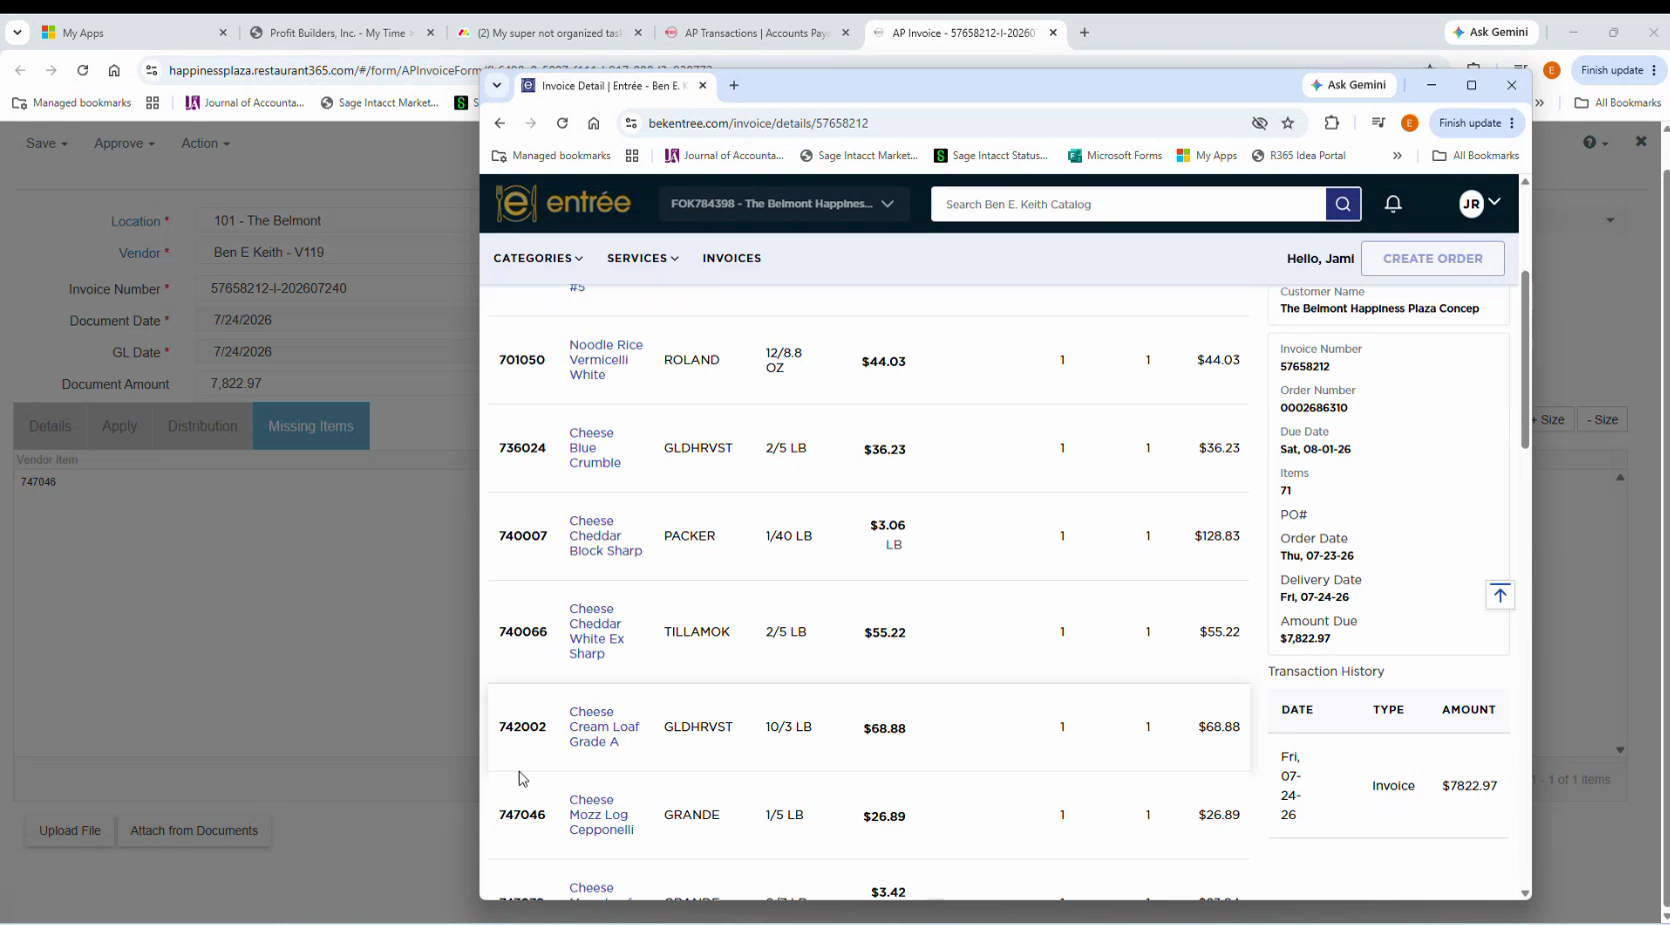The height and width of the screenshot is (925, 1670).
Task: Open the INVOICES menu item
Action: (732, 258)
